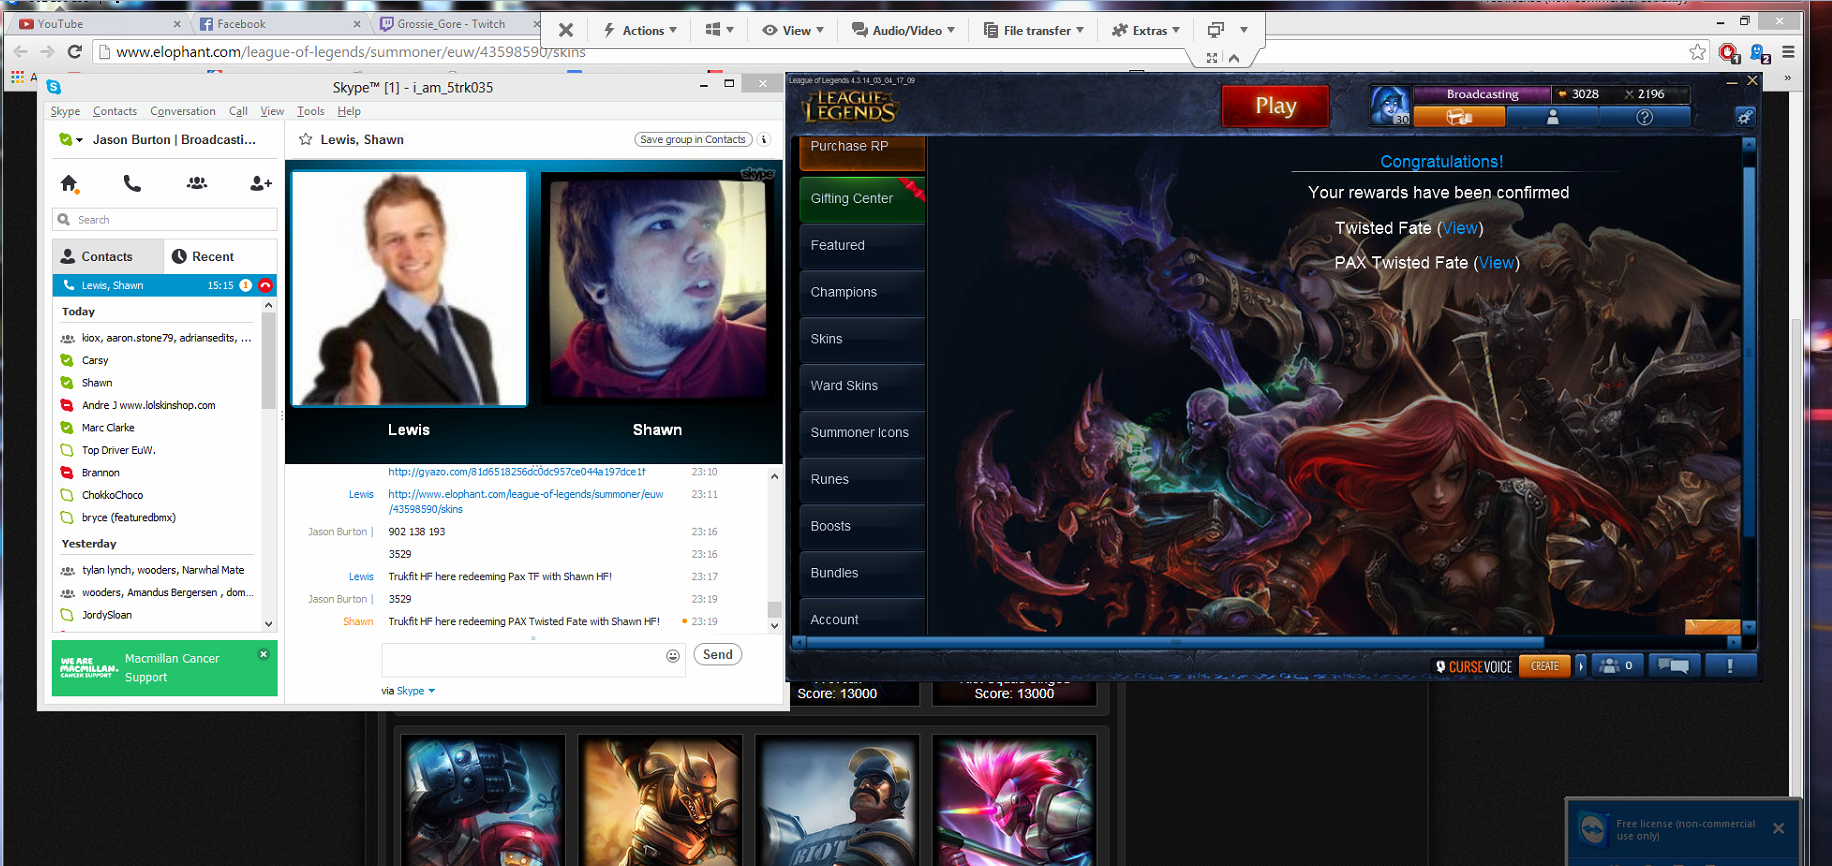Open the League store treasure chest icon

point(1459,117)
